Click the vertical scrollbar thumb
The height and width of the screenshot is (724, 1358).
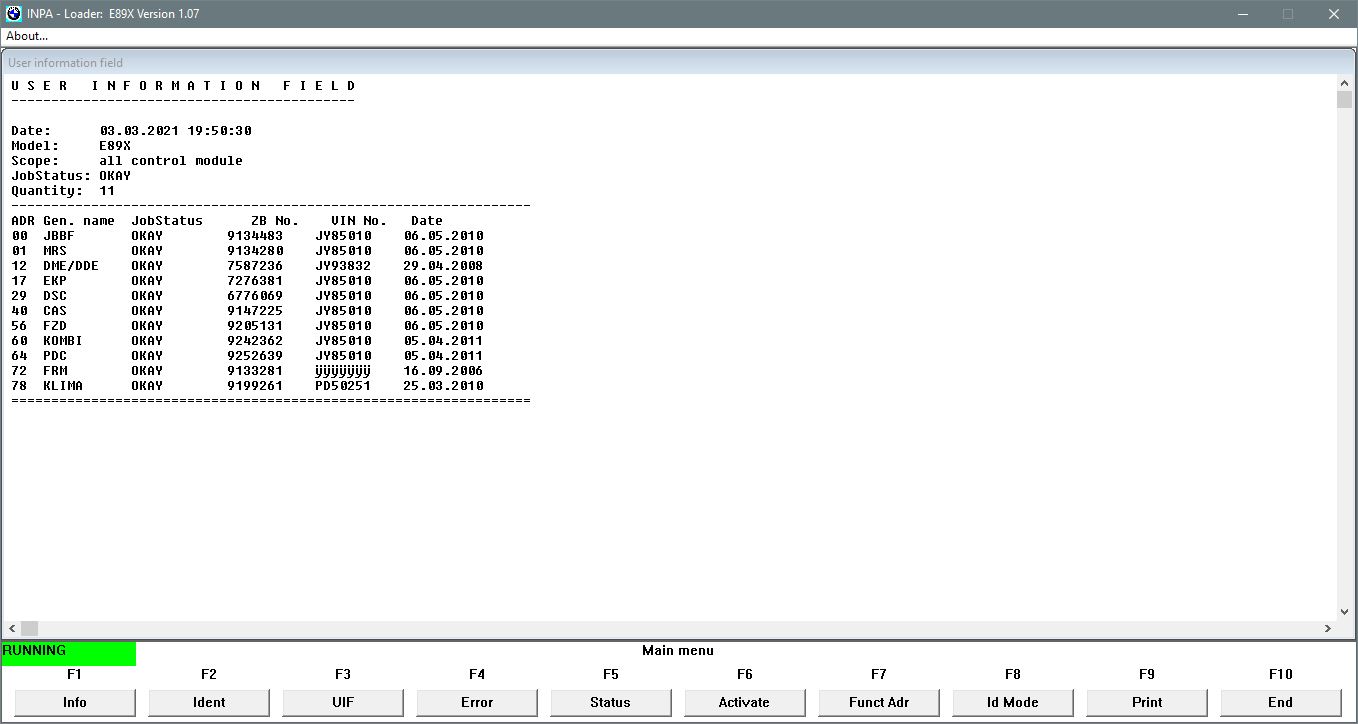pos(1344,100)
